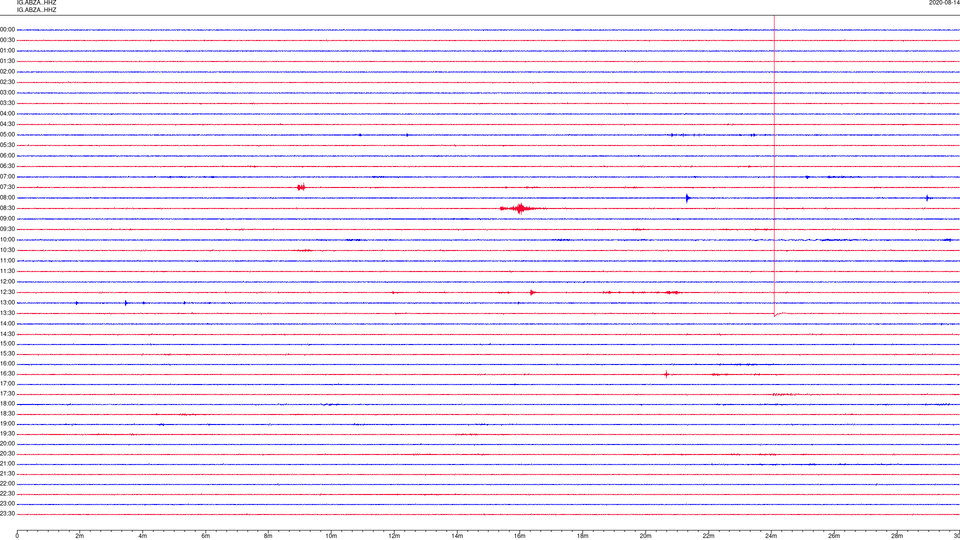Click the 23:00 time label
Screen dimensions: 960x540
click(x=7, y=504)
